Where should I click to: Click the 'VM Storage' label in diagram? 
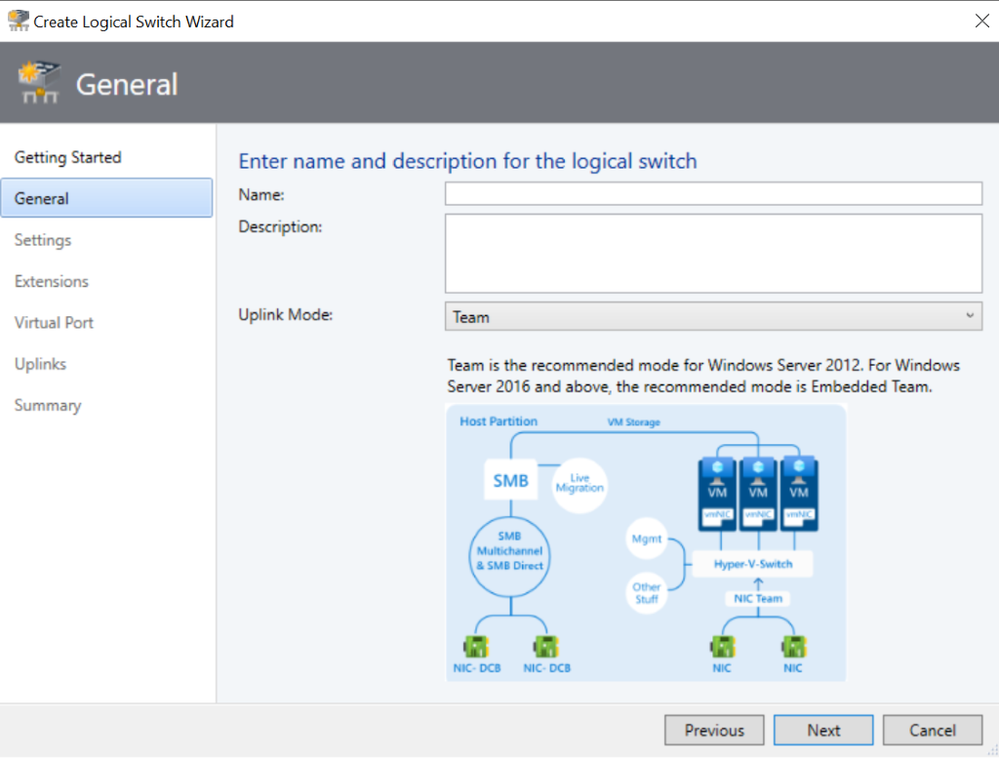coord(633,422)
